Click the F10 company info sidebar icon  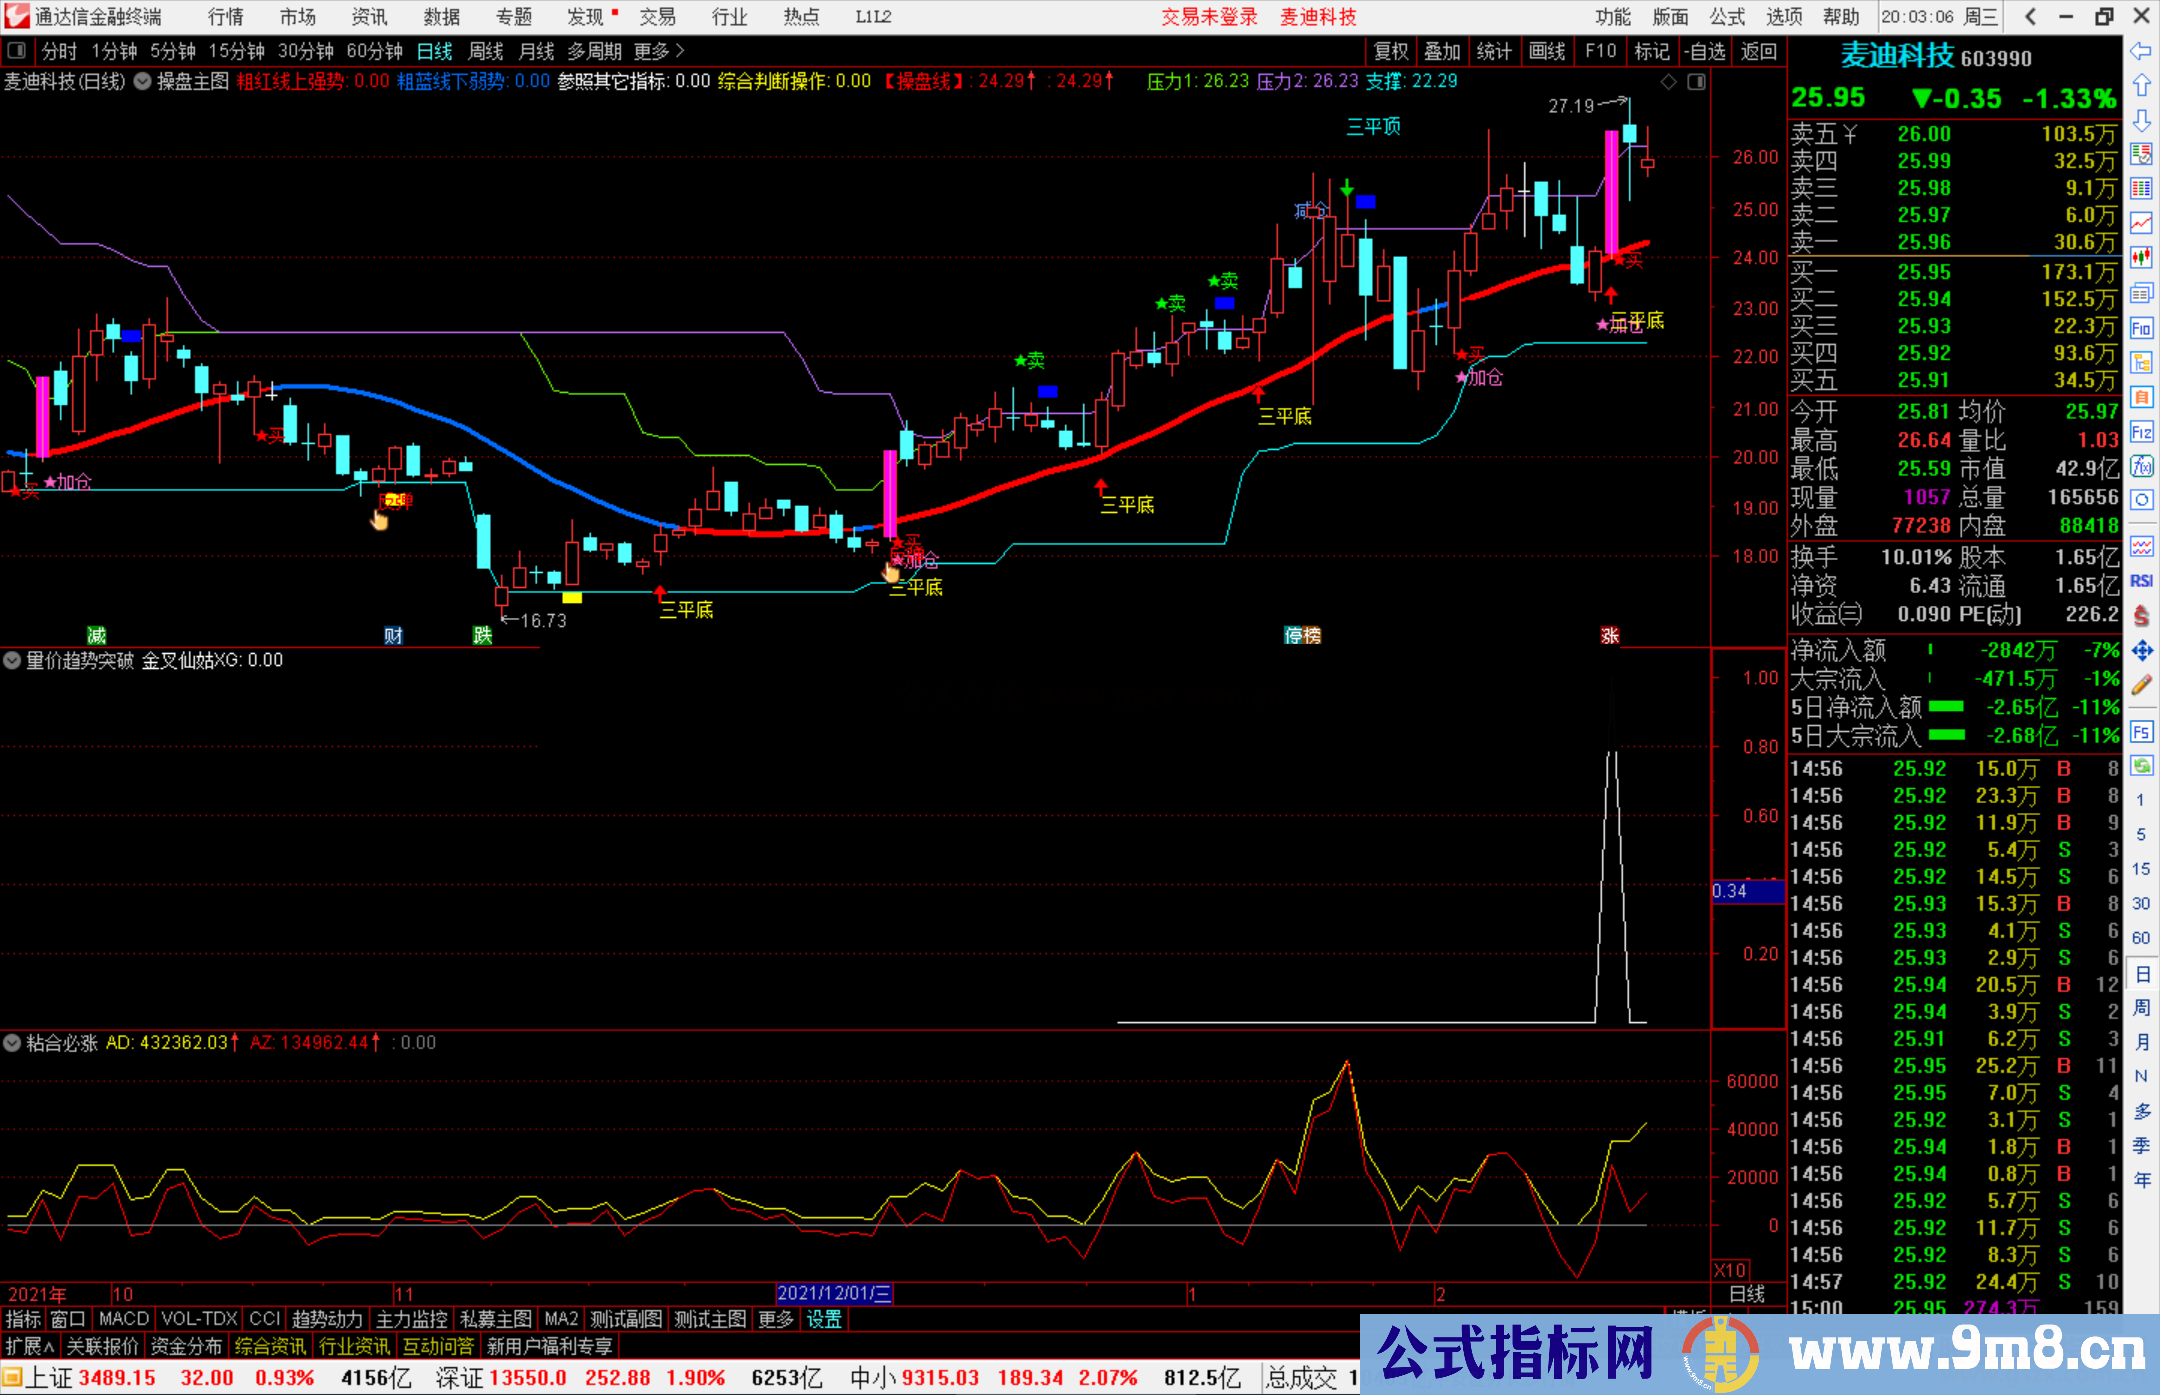coord(2141,328)
